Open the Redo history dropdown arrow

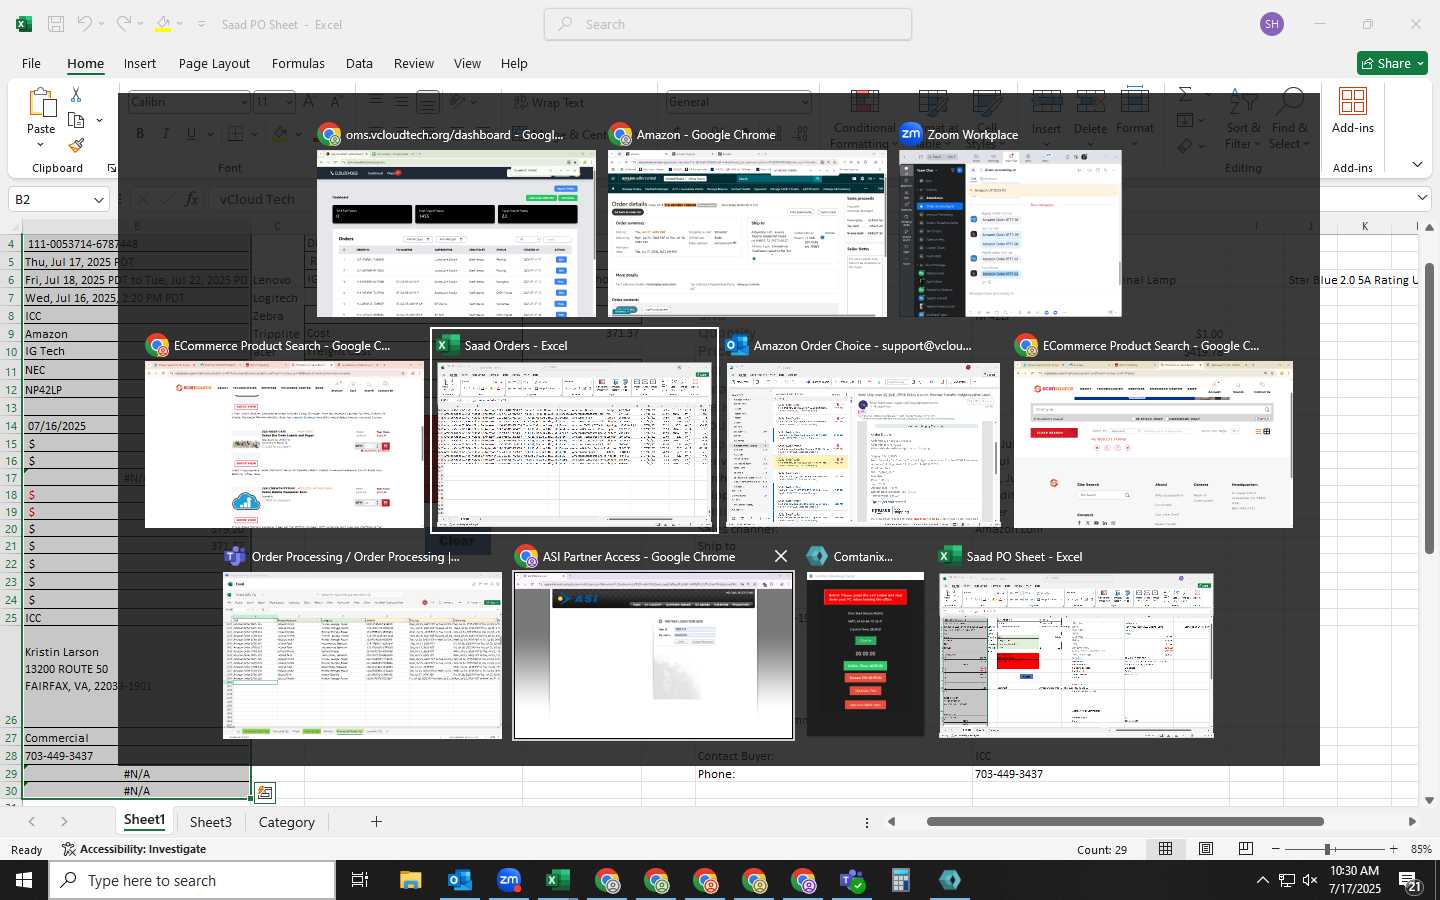(x=139, y=24)
